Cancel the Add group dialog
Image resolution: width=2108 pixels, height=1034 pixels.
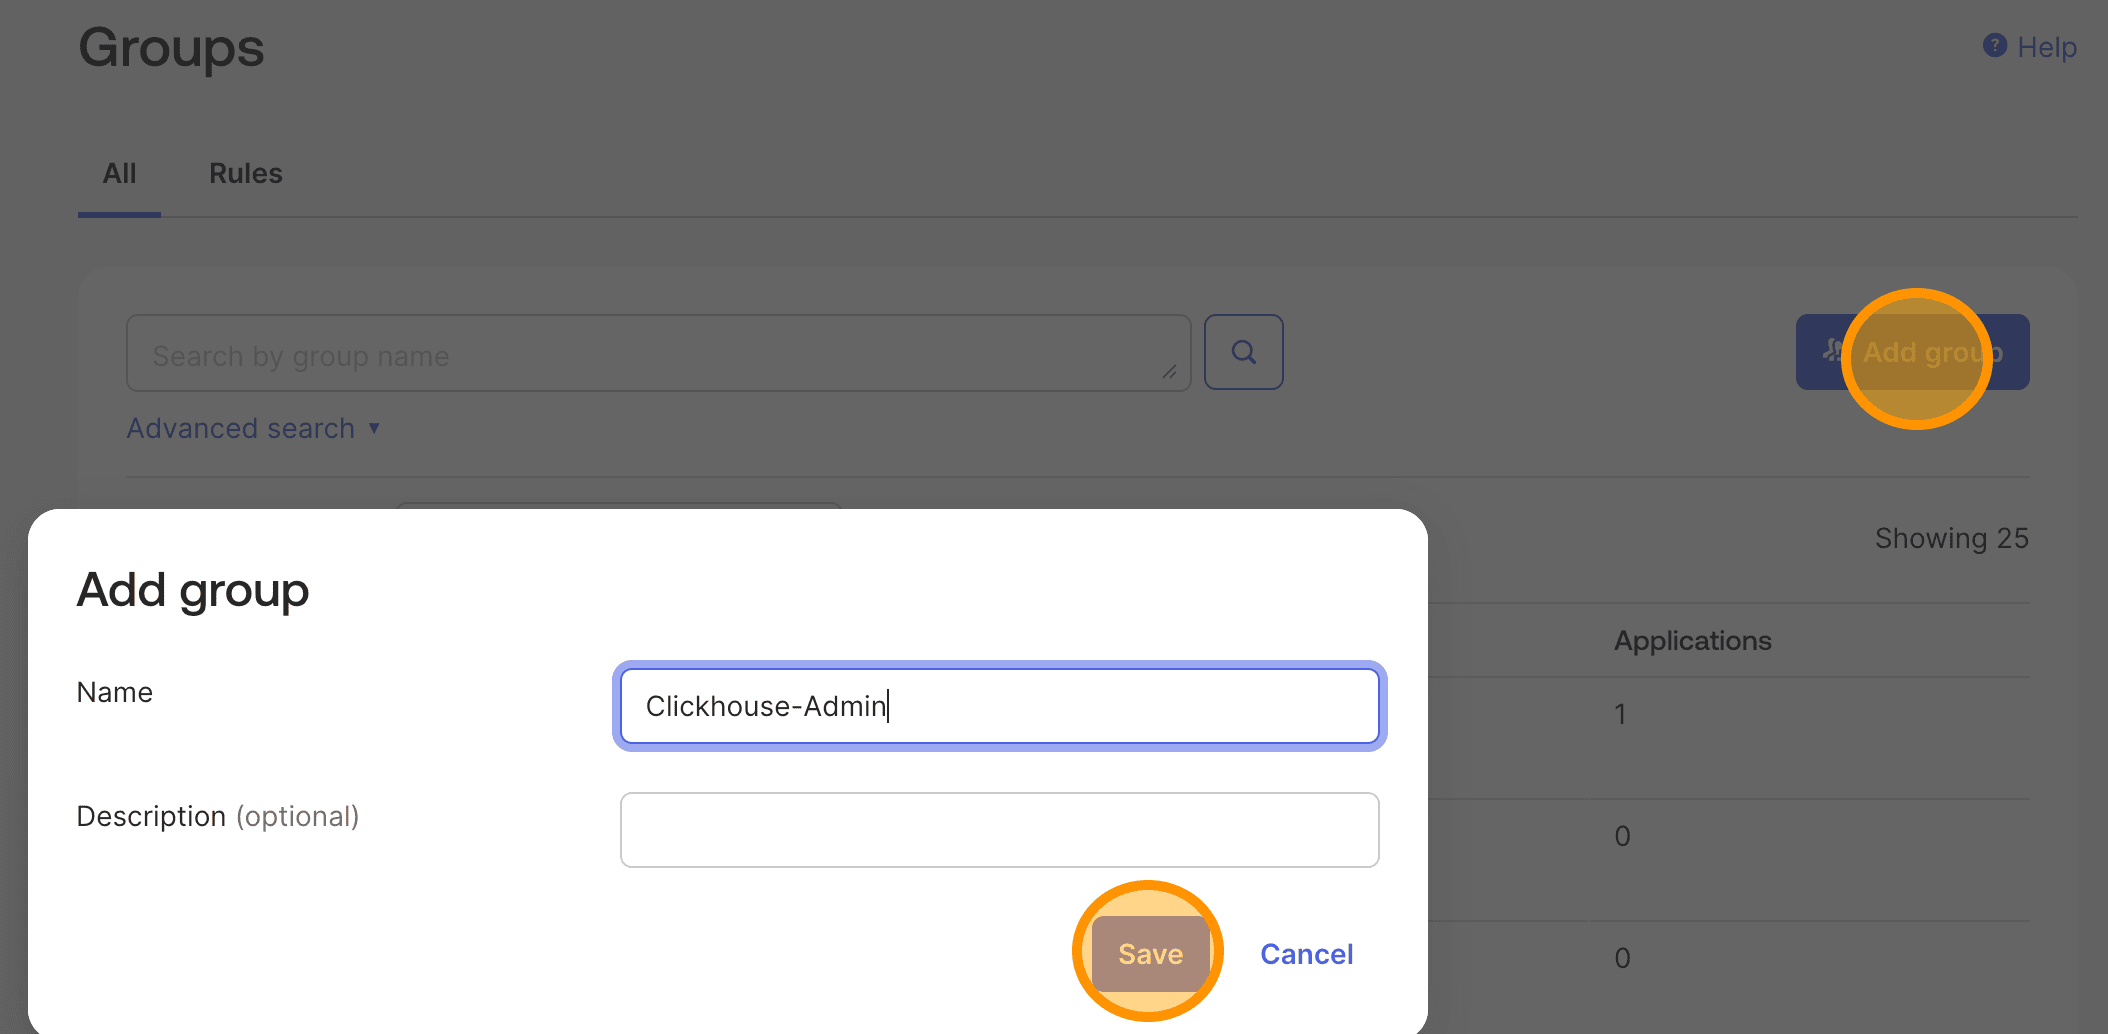pos(1306,954)
